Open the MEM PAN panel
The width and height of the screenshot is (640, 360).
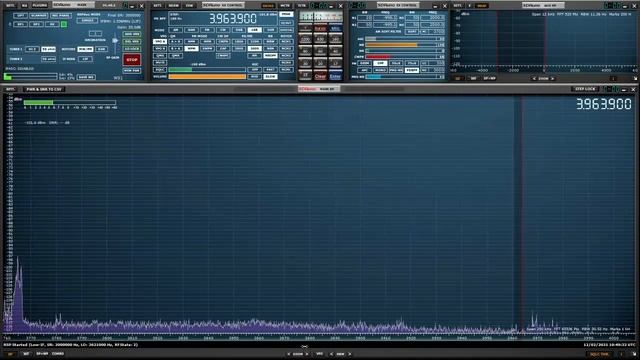(131, 71)
